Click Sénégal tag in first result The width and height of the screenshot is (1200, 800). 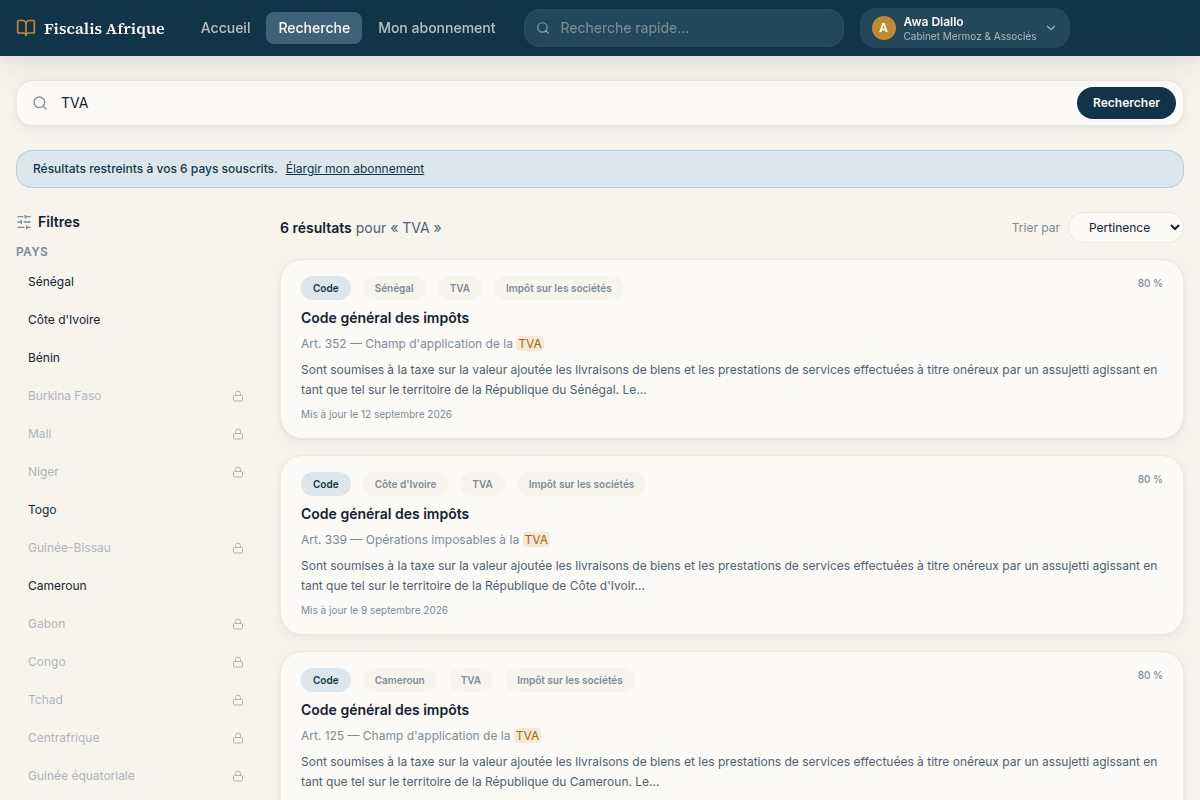394,288
